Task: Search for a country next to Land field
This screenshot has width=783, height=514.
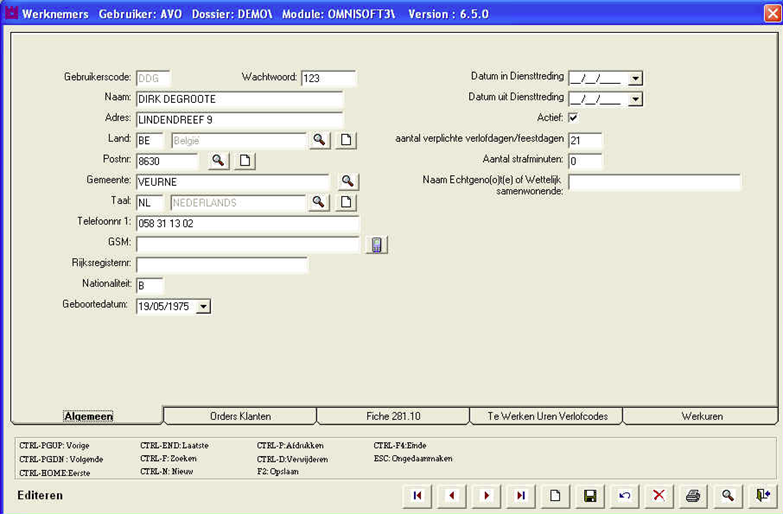Action: click(319, 140)
